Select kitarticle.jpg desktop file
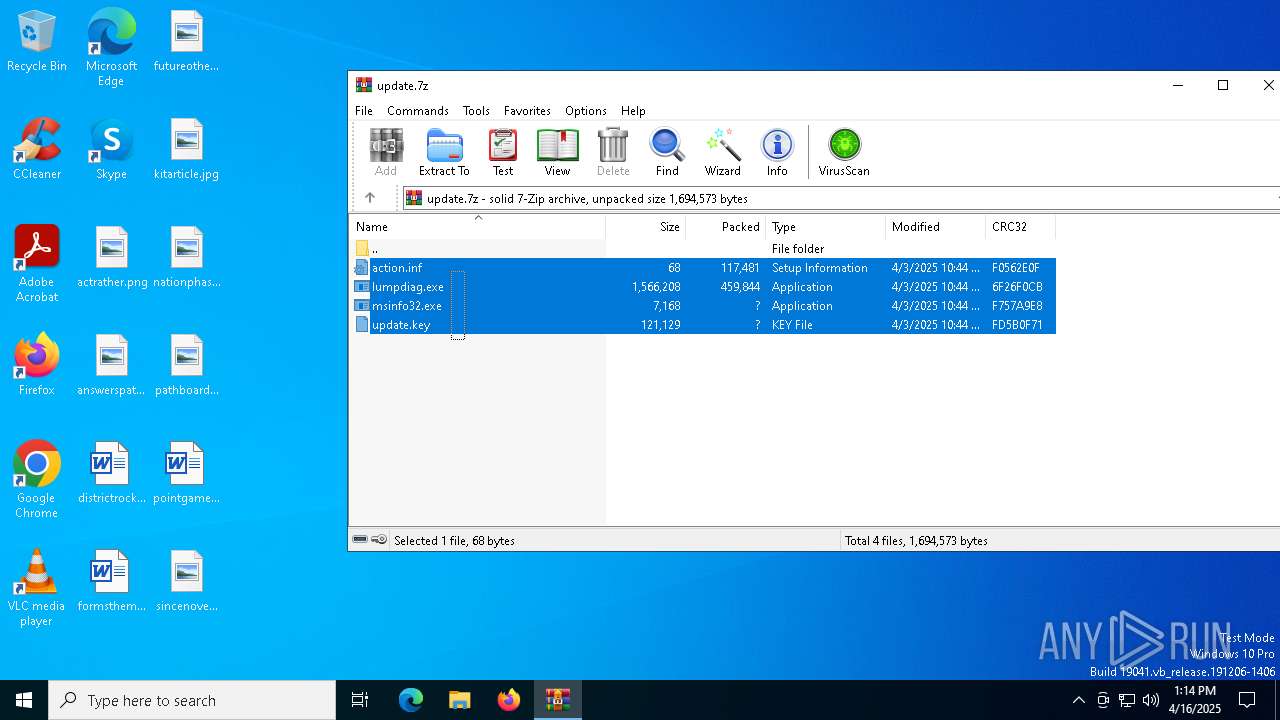 click(x=186, y=149)
